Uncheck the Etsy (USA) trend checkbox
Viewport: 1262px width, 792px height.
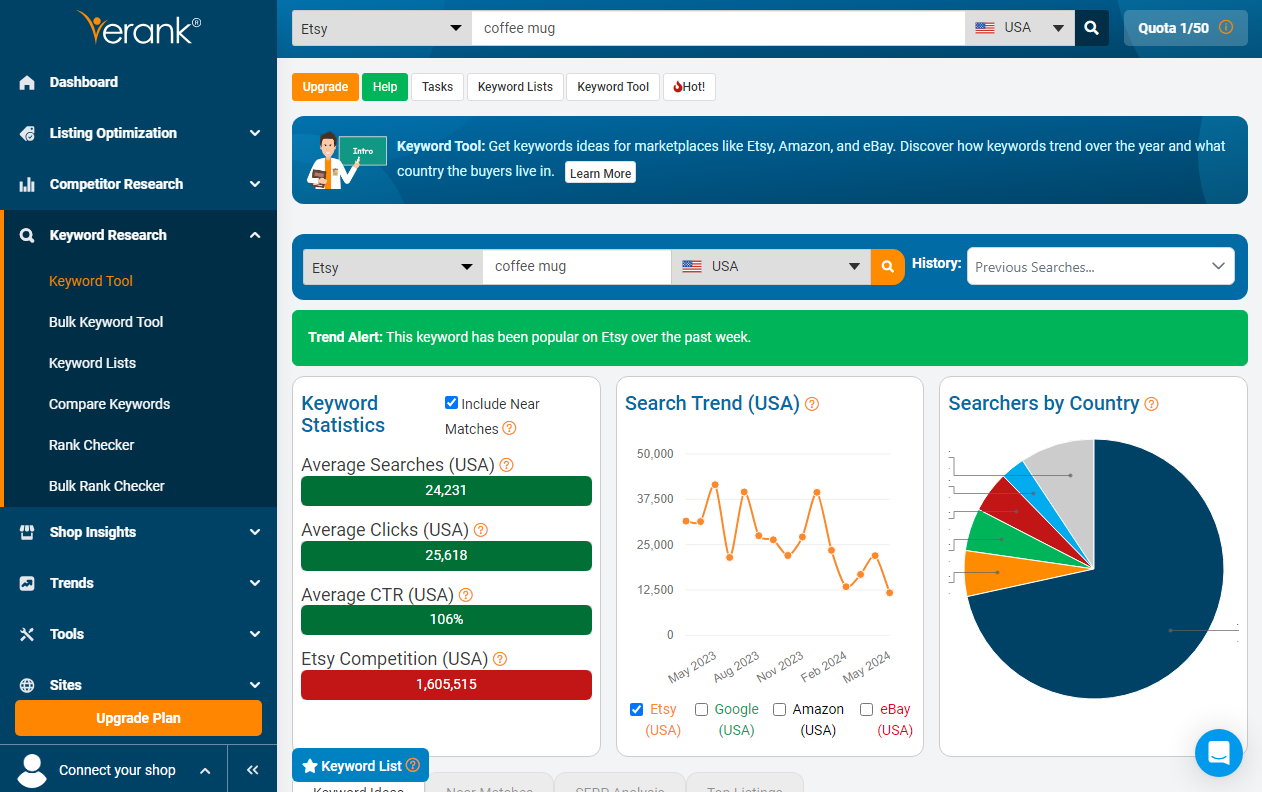637,709
